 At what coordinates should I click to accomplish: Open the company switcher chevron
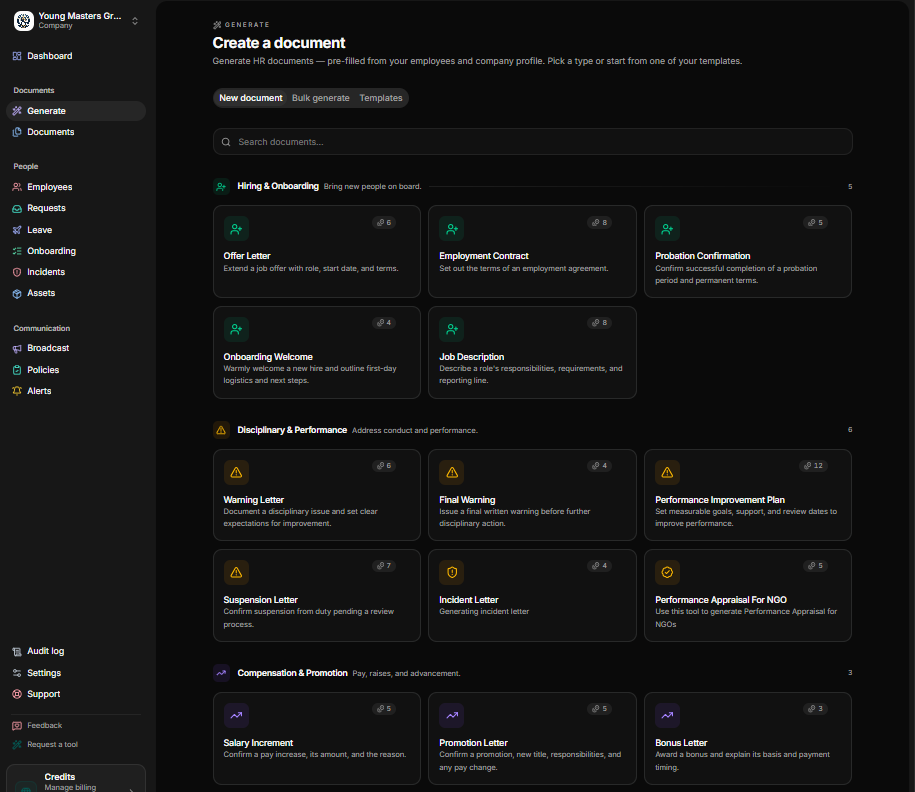pyautogui.click(x=135, y=21)
